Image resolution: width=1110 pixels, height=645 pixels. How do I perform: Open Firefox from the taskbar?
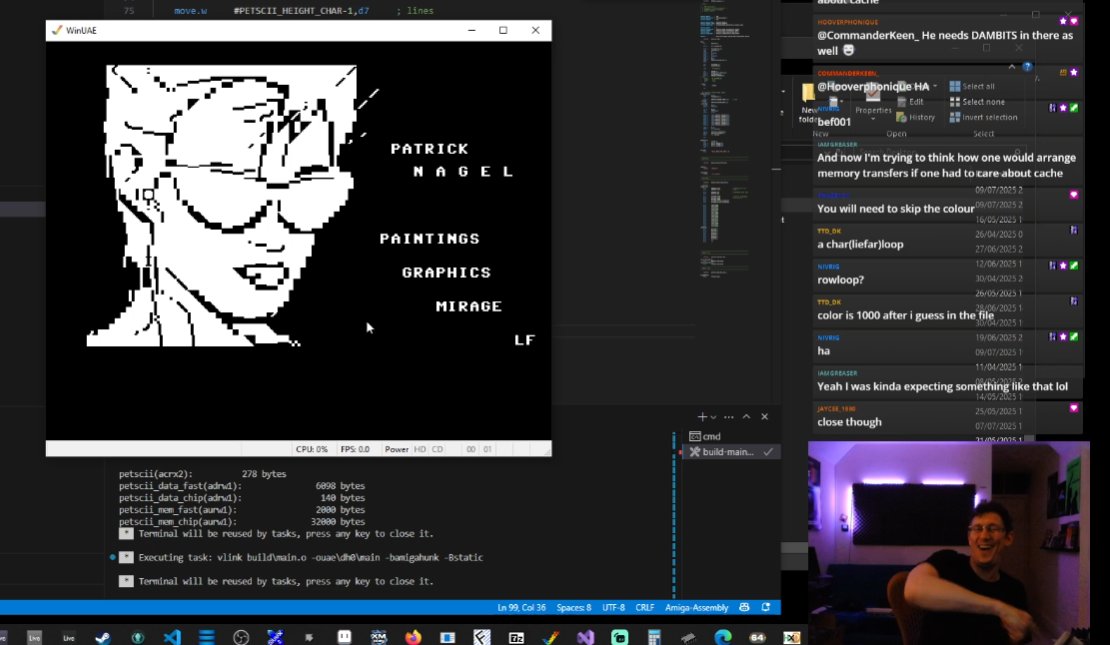(x=413, y=637)
